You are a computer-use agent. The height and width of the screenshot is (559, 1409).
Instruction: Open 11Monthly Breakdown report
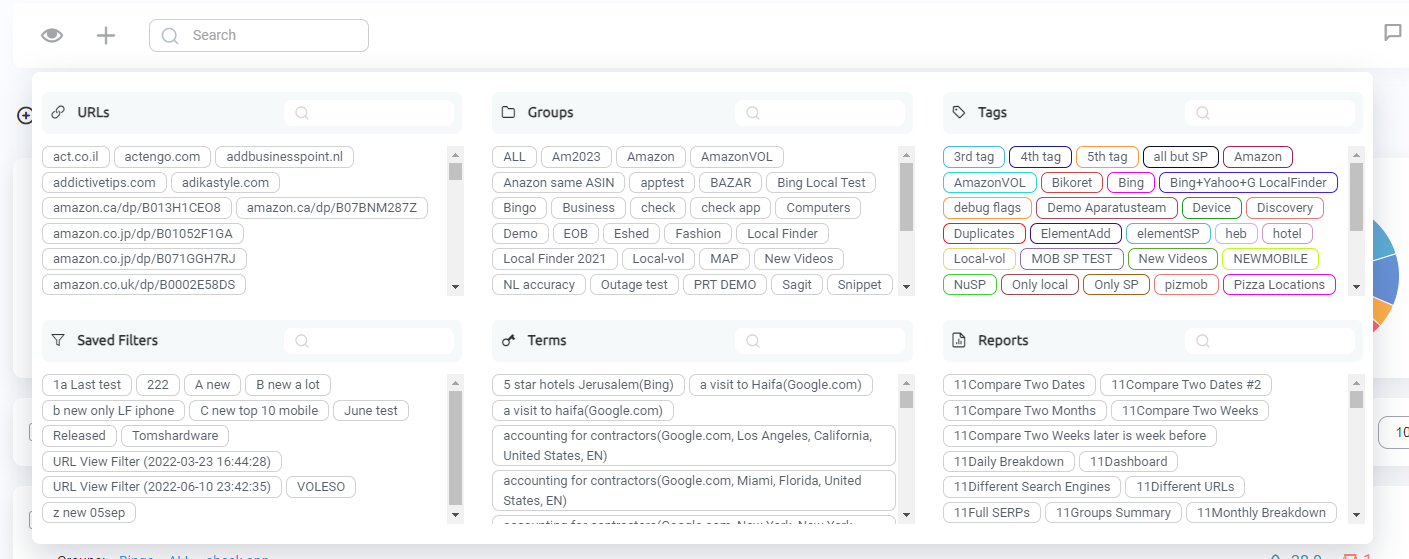click(x=1261, y=512)
